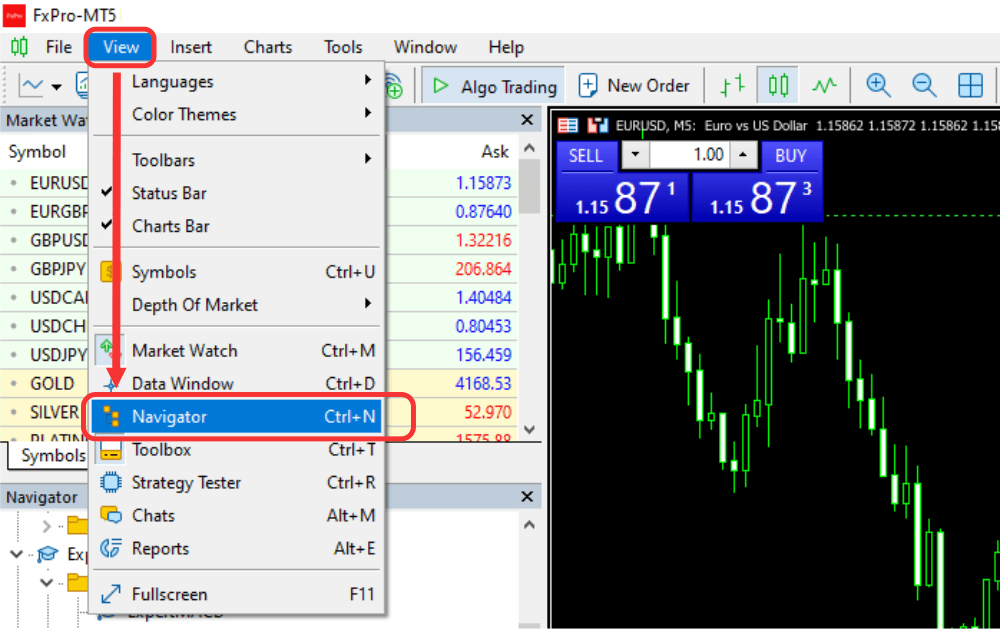The height and width of the screenshot is (629, 1000).
Task: Place a New Order
Action: pos(635,85)
